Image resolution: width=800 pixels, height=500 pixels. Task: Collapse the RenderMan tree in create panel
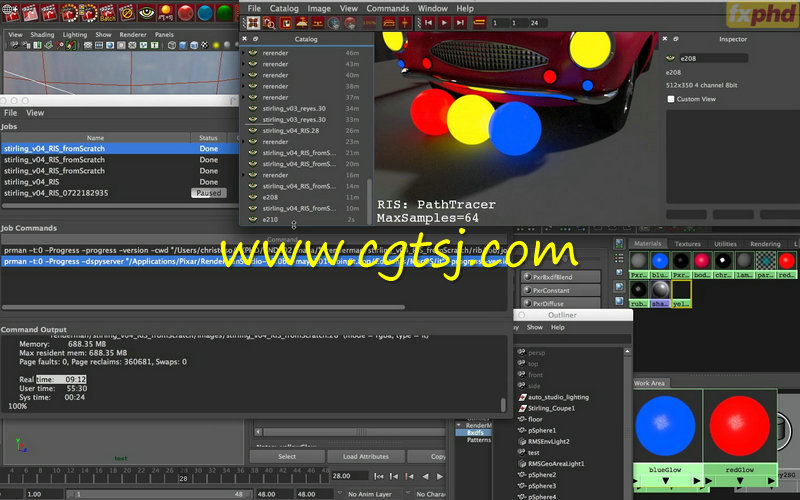coord(458,425)
